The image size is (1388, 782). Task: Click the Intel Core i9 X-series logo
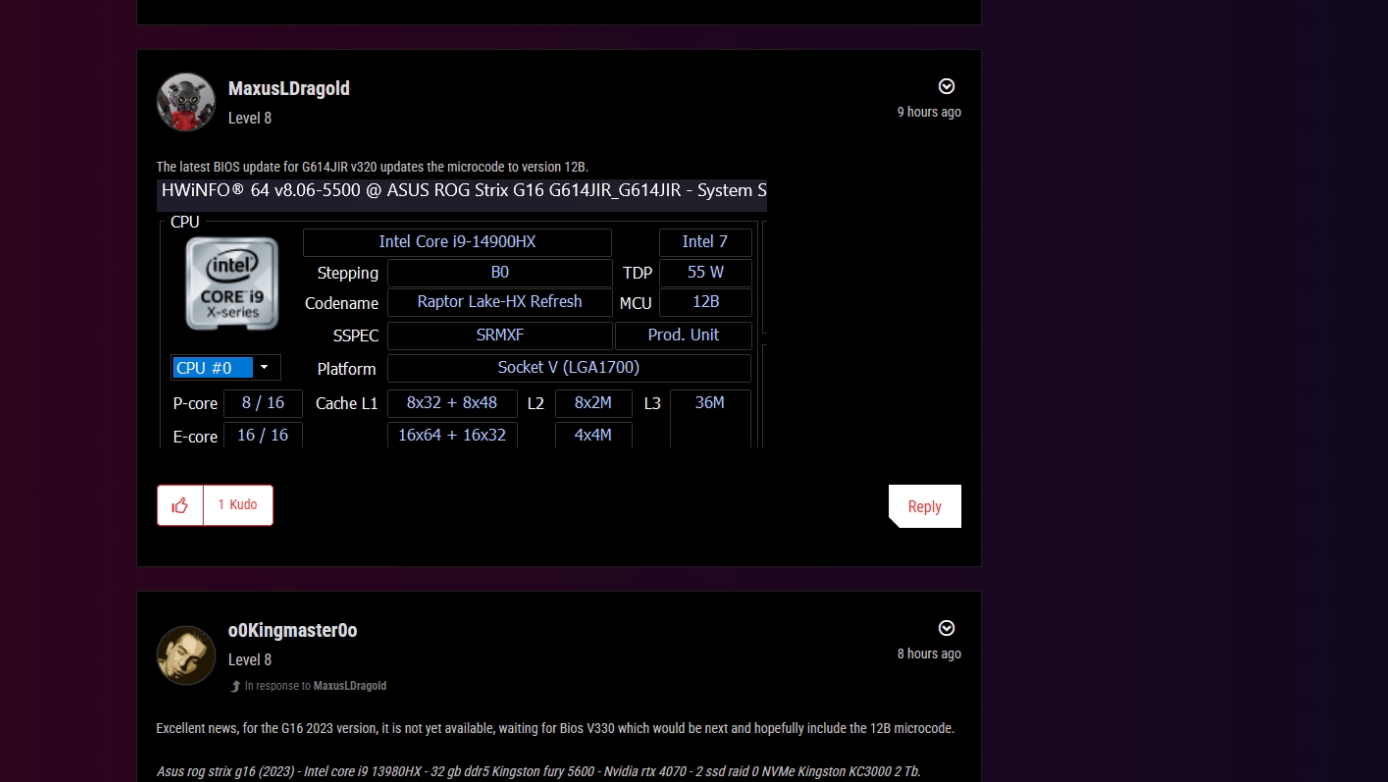232,284
